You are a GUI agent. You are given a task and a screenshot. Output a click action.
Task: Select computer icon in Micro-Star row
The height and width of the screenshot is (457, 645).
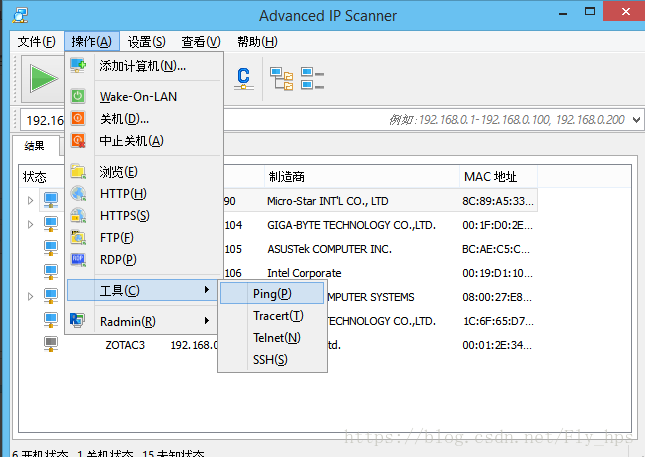pyautogui.click(x=51, y=200)
